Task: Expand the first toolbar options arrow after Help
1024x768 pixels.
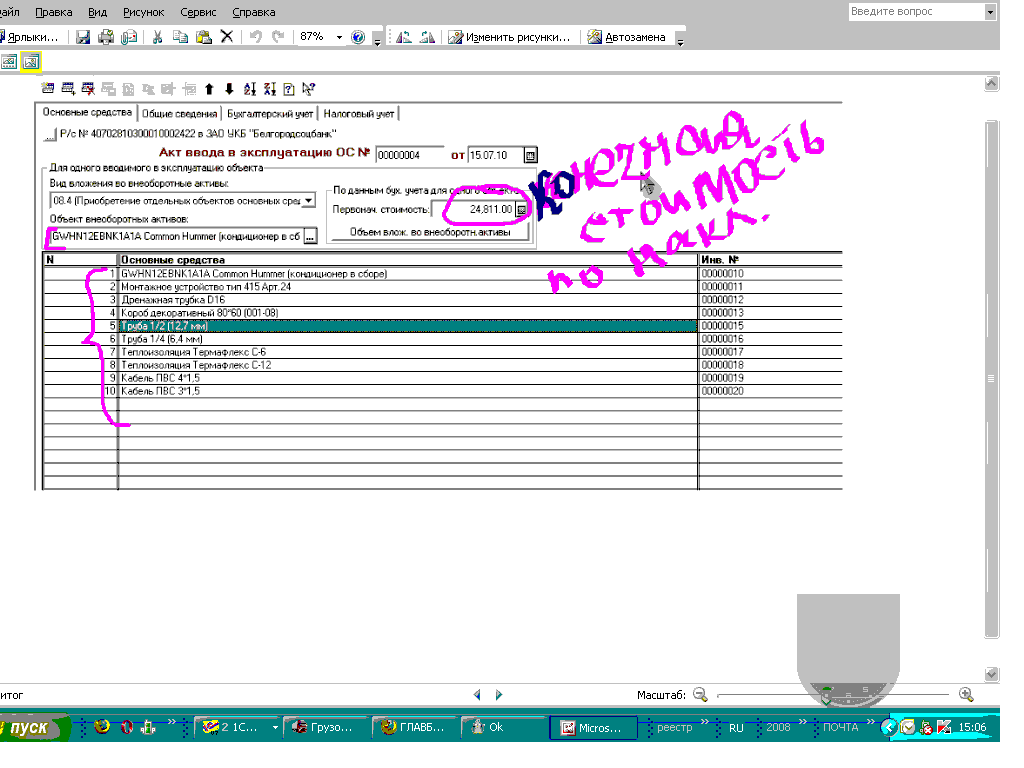Action: click(x=377, y=42)
